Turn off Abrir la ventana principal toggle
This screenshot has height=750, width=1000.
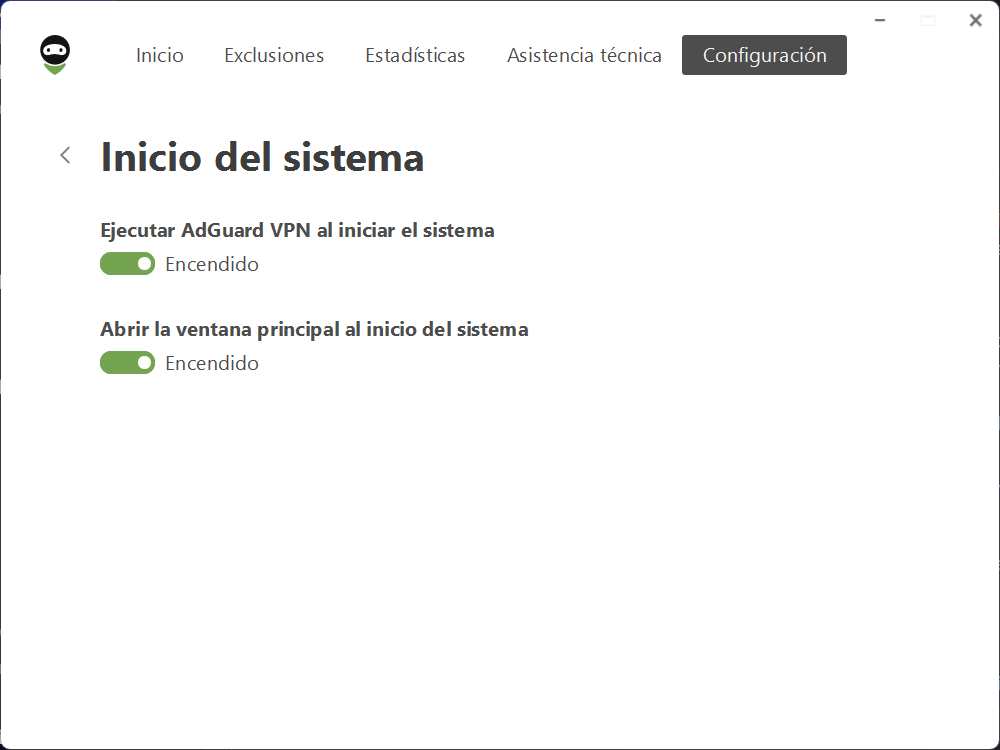tap(128, 363)
